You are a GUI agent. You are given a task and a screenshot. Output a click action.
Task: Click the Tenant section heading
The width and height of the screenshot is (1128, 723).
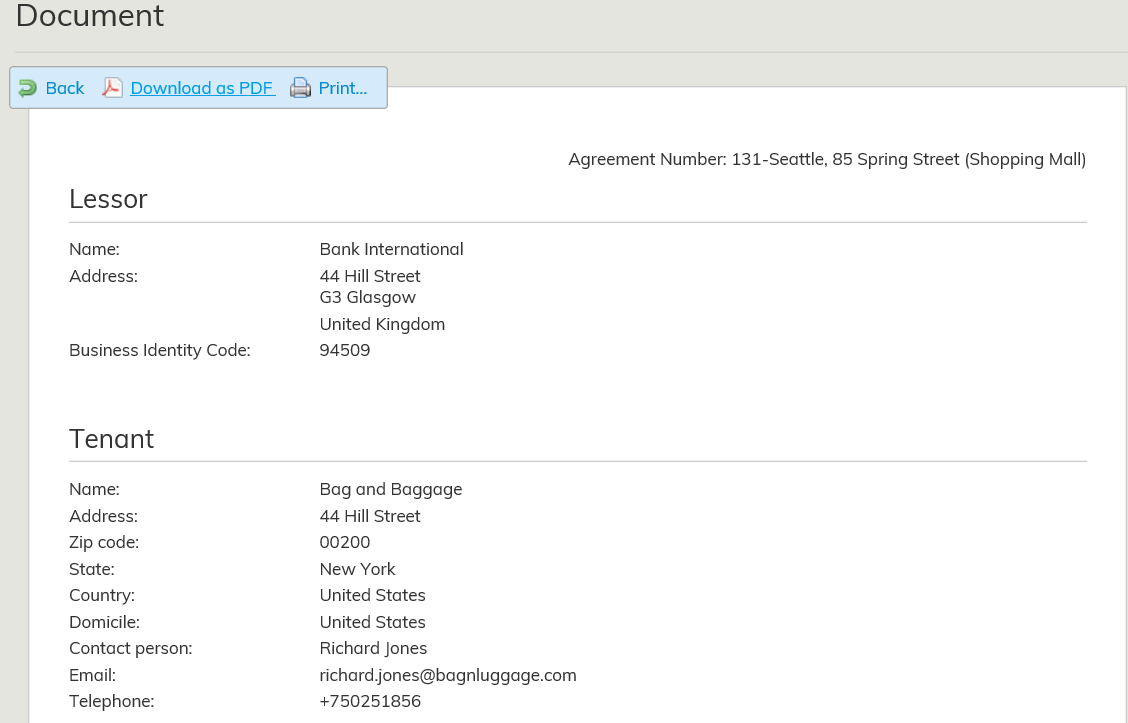pyautogui.click(x=111, y=439)
